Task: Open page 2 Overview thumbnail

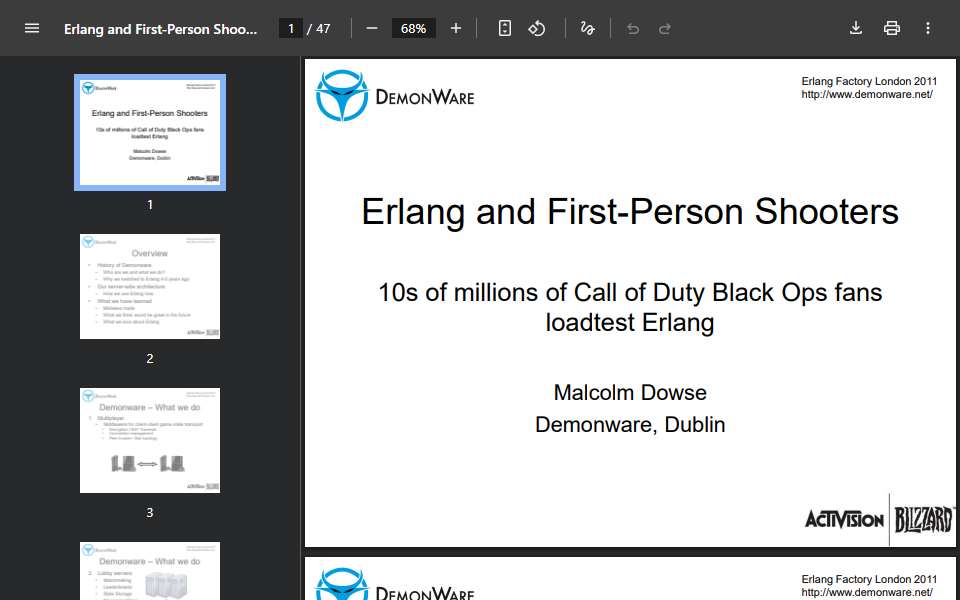Action: (150, 286)
